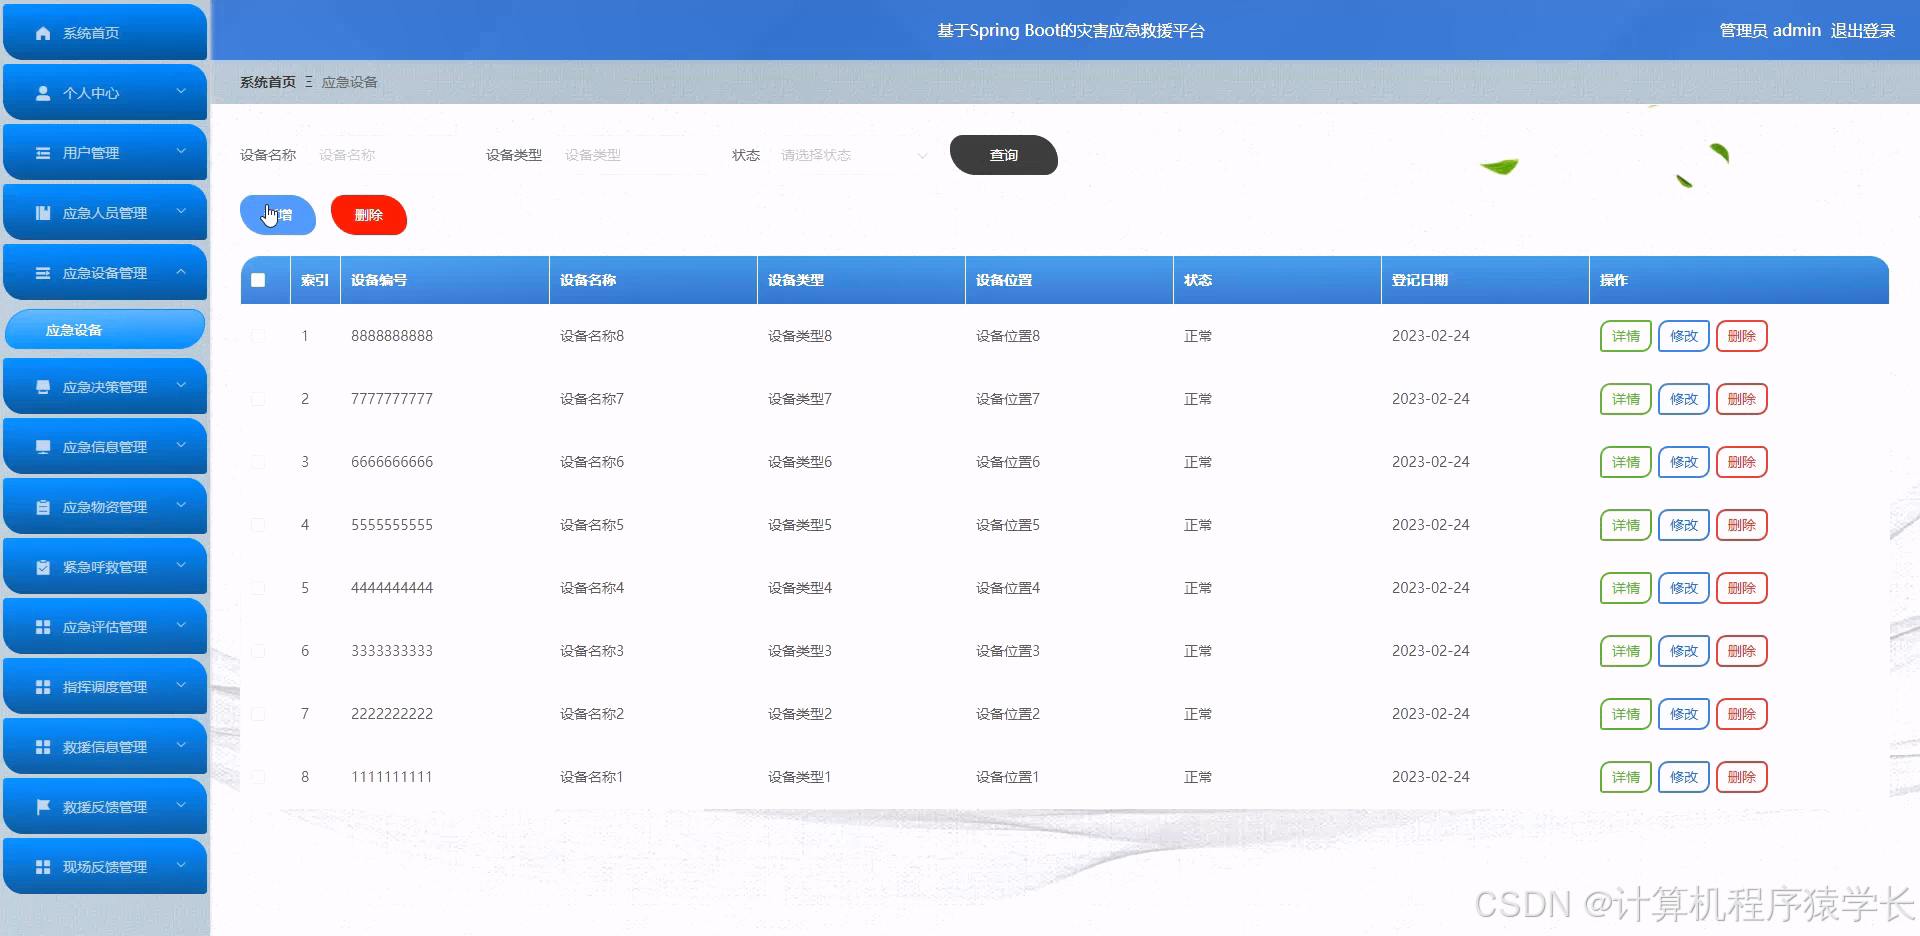Screen dimensions: 1920x936
Task: Expand the 紧急呼救管理 chevron
Action: pyautogui.click(x=181, y=565)
